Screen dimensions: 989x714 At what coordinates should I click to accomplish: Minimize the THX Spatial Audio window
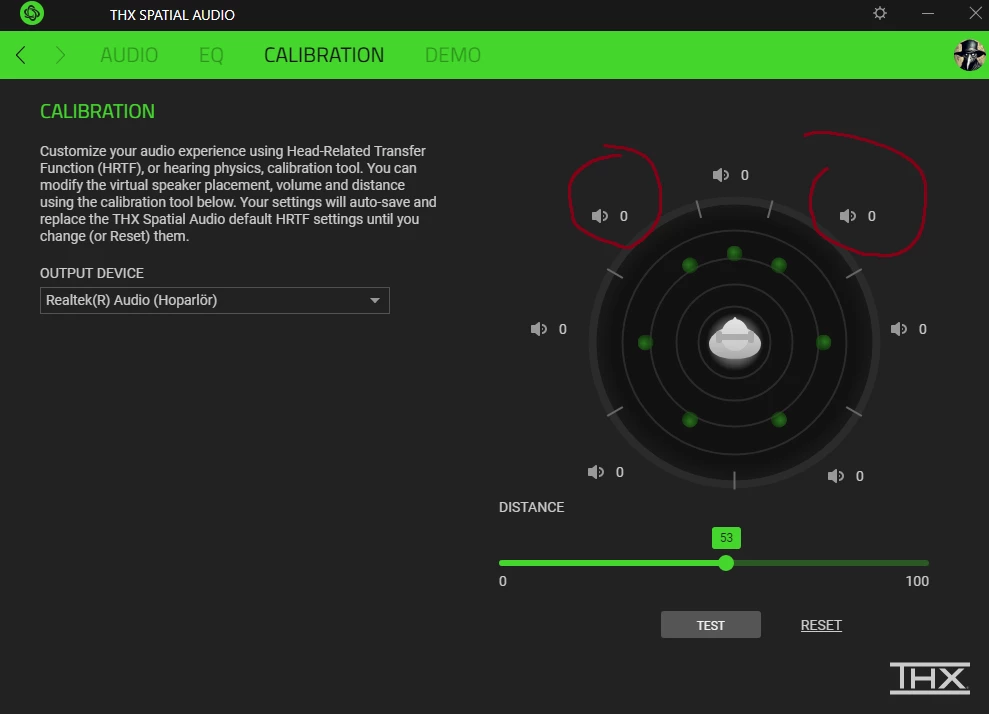927,13
